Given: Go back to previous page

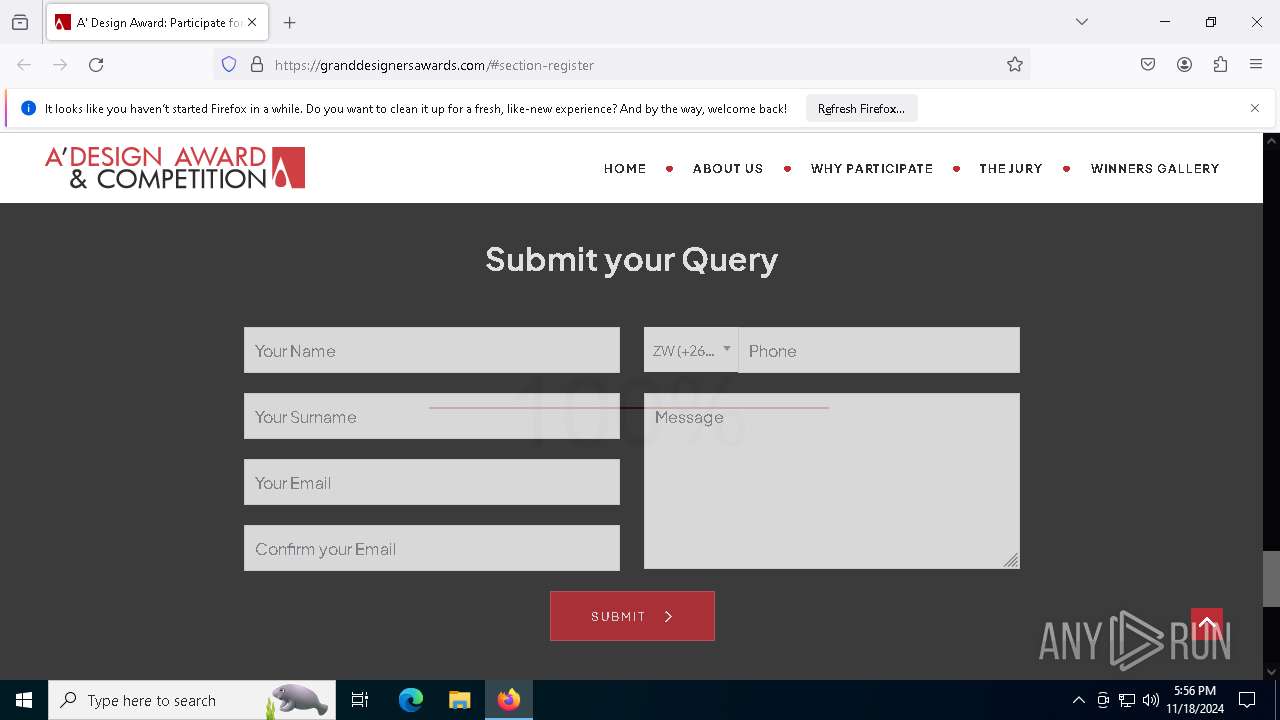Looking at the screenshot, I should (x=24, y=65).
